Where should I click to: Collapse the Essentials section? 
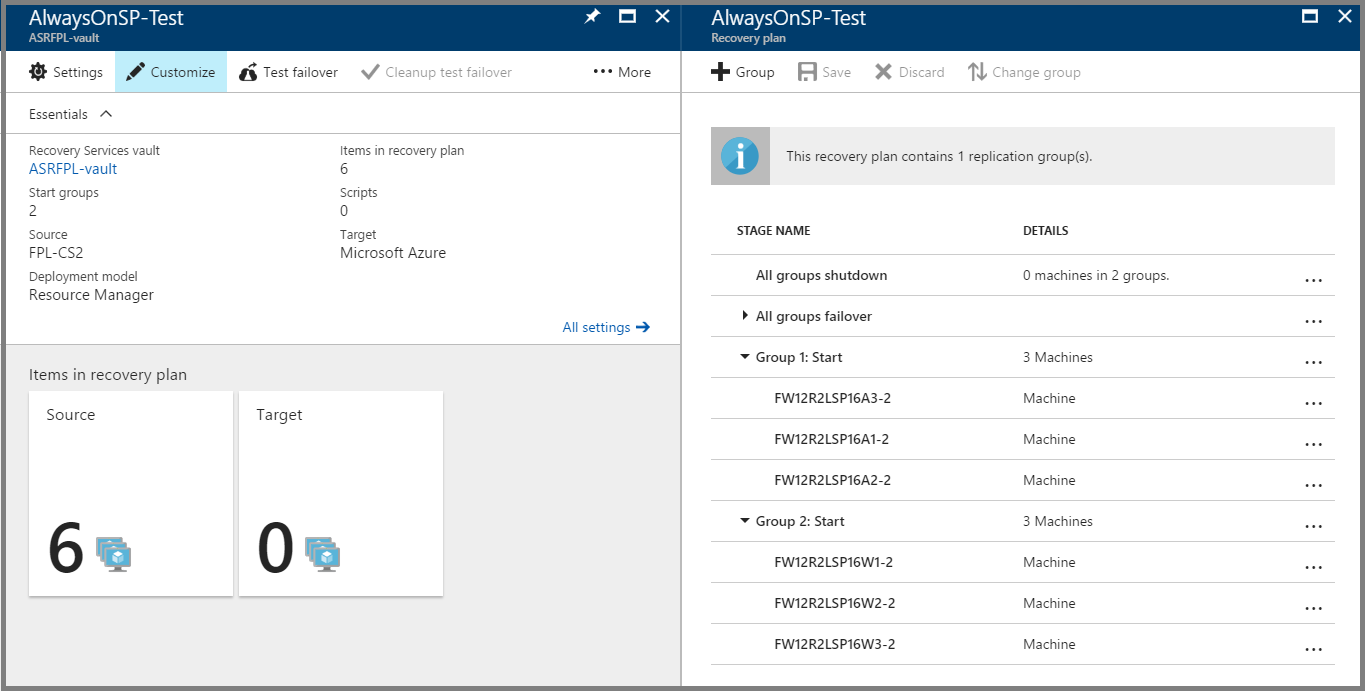pyautogui.click(x=107, y=114)
